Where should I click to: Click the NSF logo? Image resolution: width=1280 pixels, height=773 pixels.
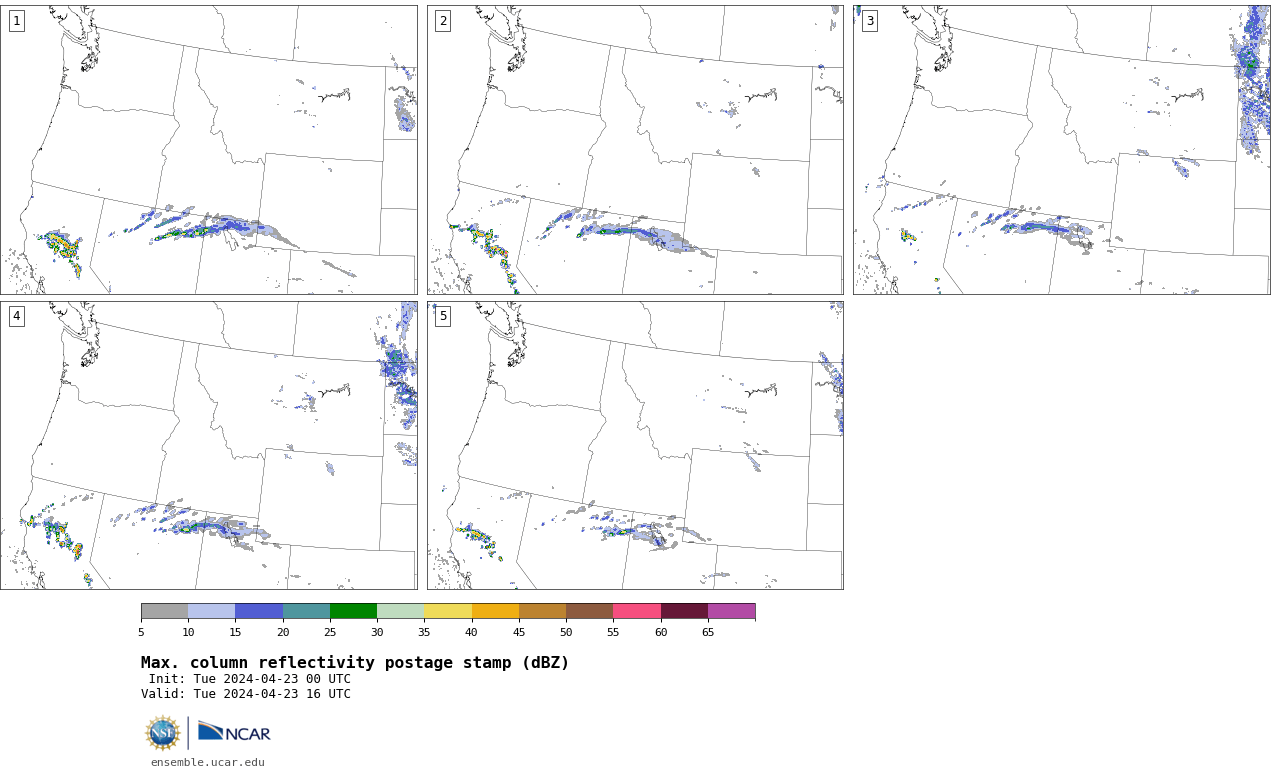[163, 733]
